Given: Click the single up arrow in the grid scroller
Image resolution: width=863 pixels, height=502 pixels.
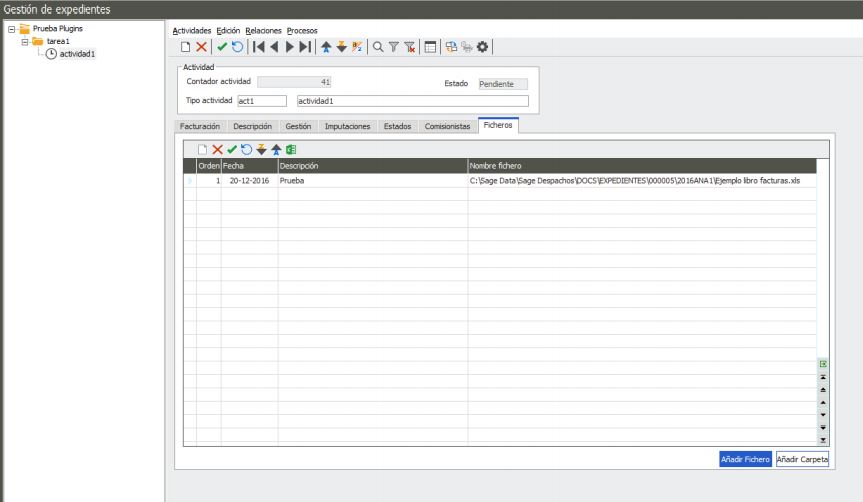Looking at the screenshot, I should pyautogui.click(x=823, y=402).
